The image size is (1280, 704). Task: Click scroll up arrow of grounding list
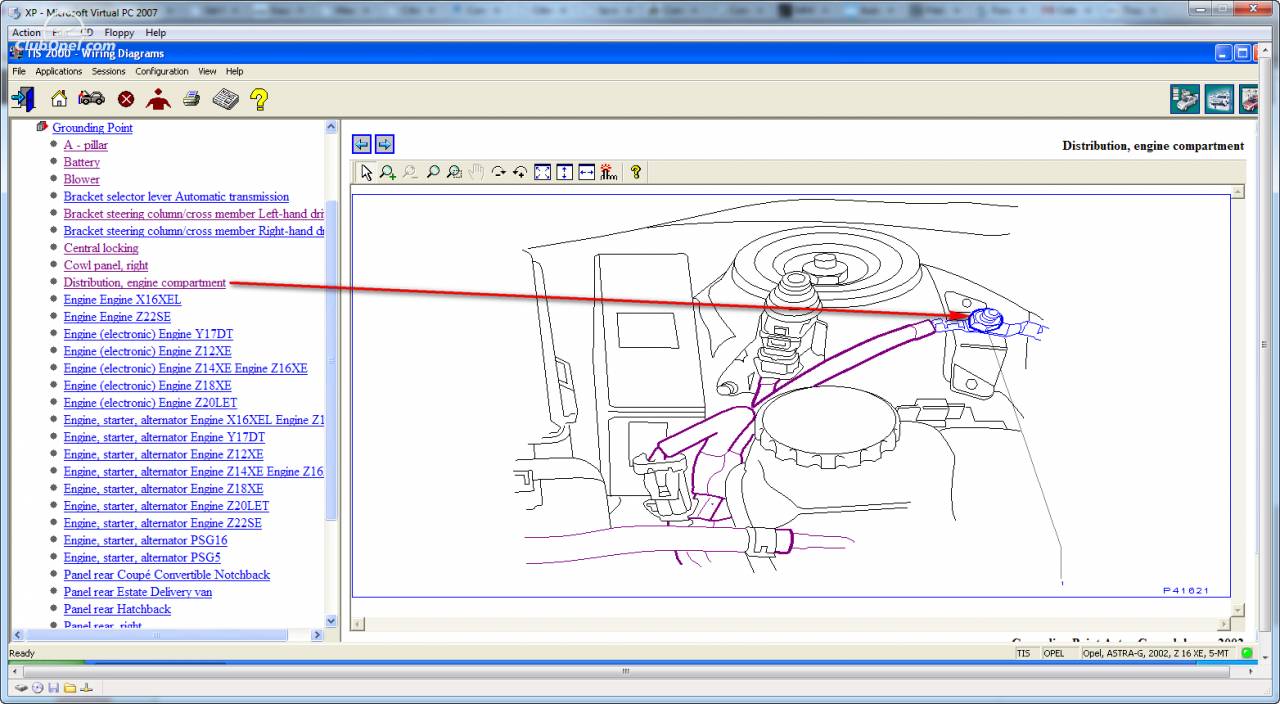tap(332, 127)
